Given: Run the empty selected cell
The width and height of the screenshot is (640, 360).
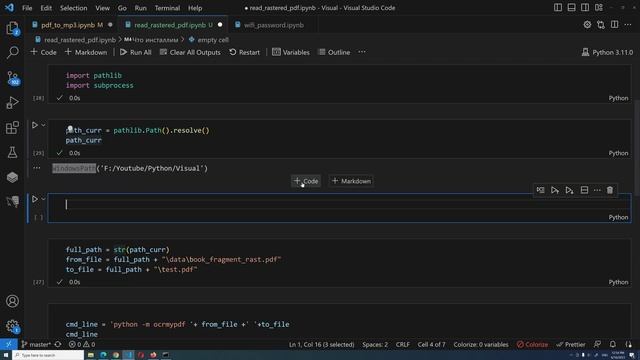Looking at the screenshot, I should 35,199.
